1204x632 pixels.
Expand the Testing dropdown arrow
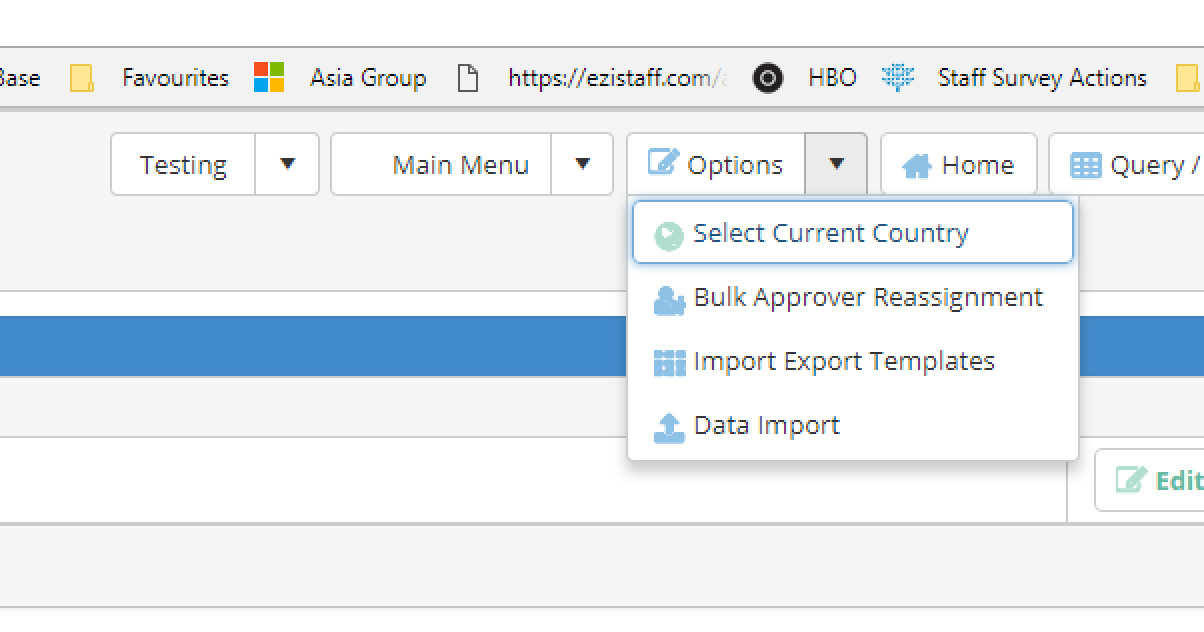click(x=287, y=164)
